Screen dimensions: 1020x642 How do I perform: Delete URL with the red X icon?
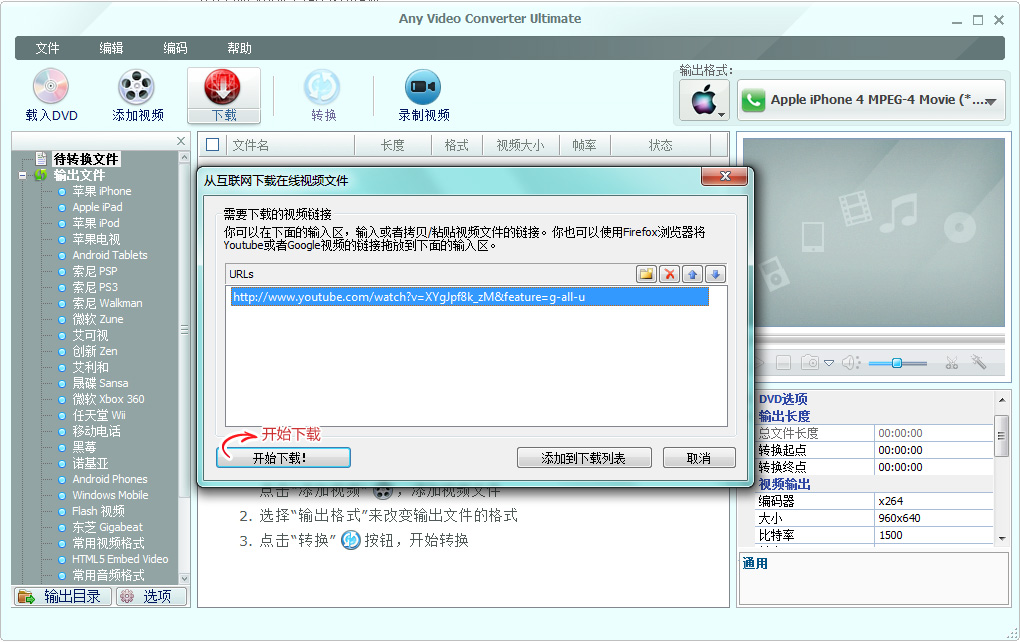click(669, 274)
